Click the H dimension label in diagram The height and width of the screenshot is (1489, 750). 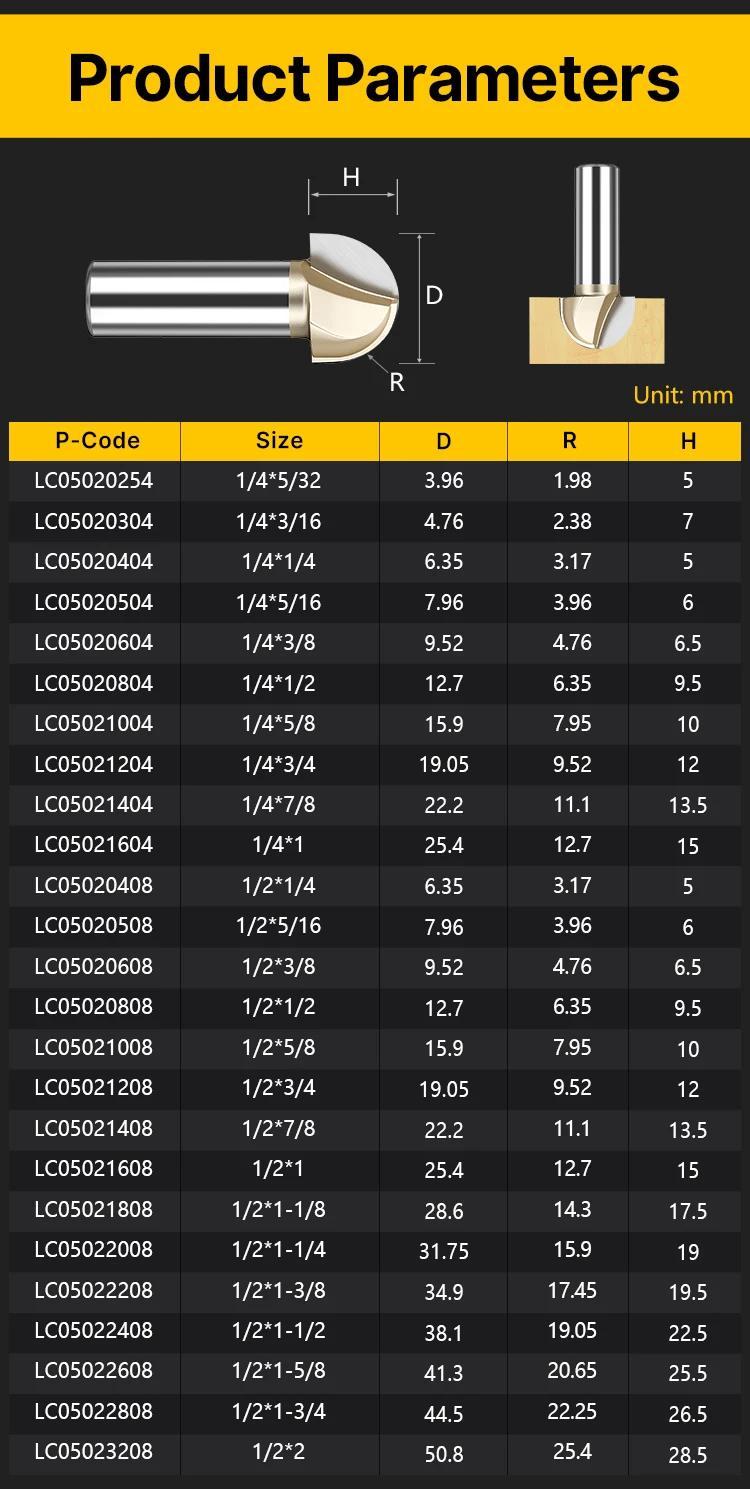351,178
